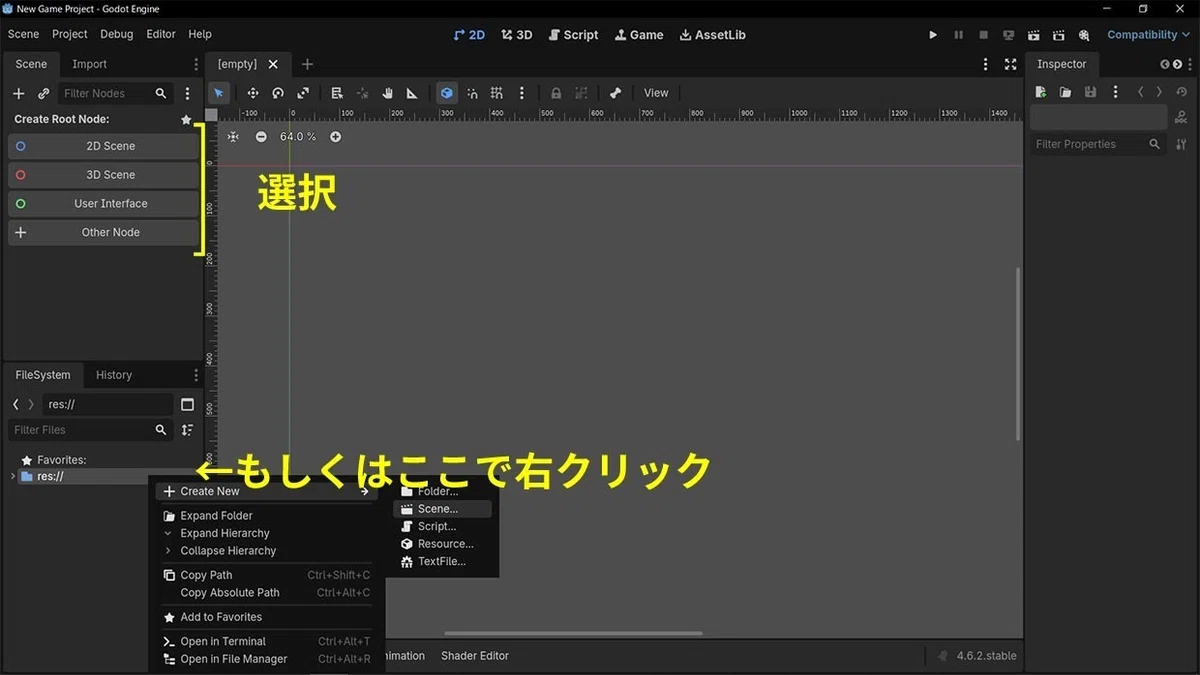1200x675 pixels.
Task: Open the Movie Maker mode reel icon
Action: 1083,35
